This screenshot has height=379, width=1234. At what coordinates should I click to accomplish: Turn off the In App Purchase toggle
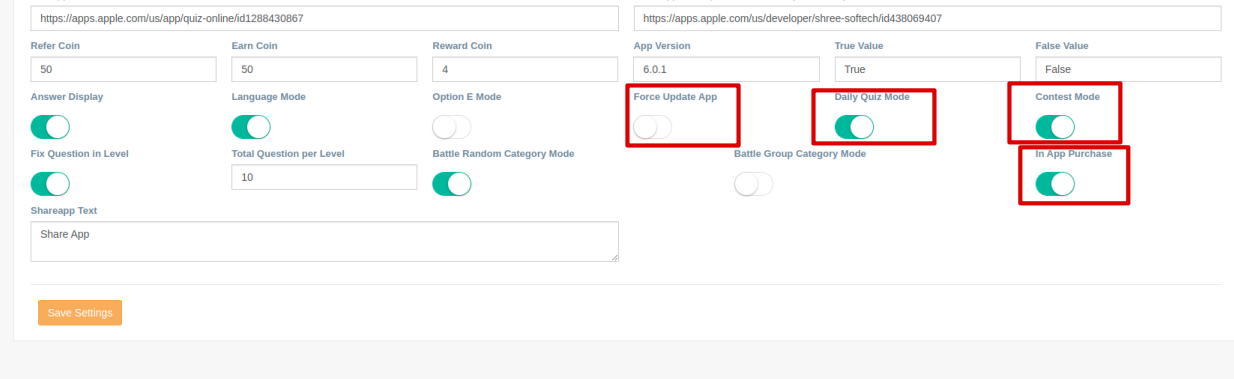click(1055, 184)
